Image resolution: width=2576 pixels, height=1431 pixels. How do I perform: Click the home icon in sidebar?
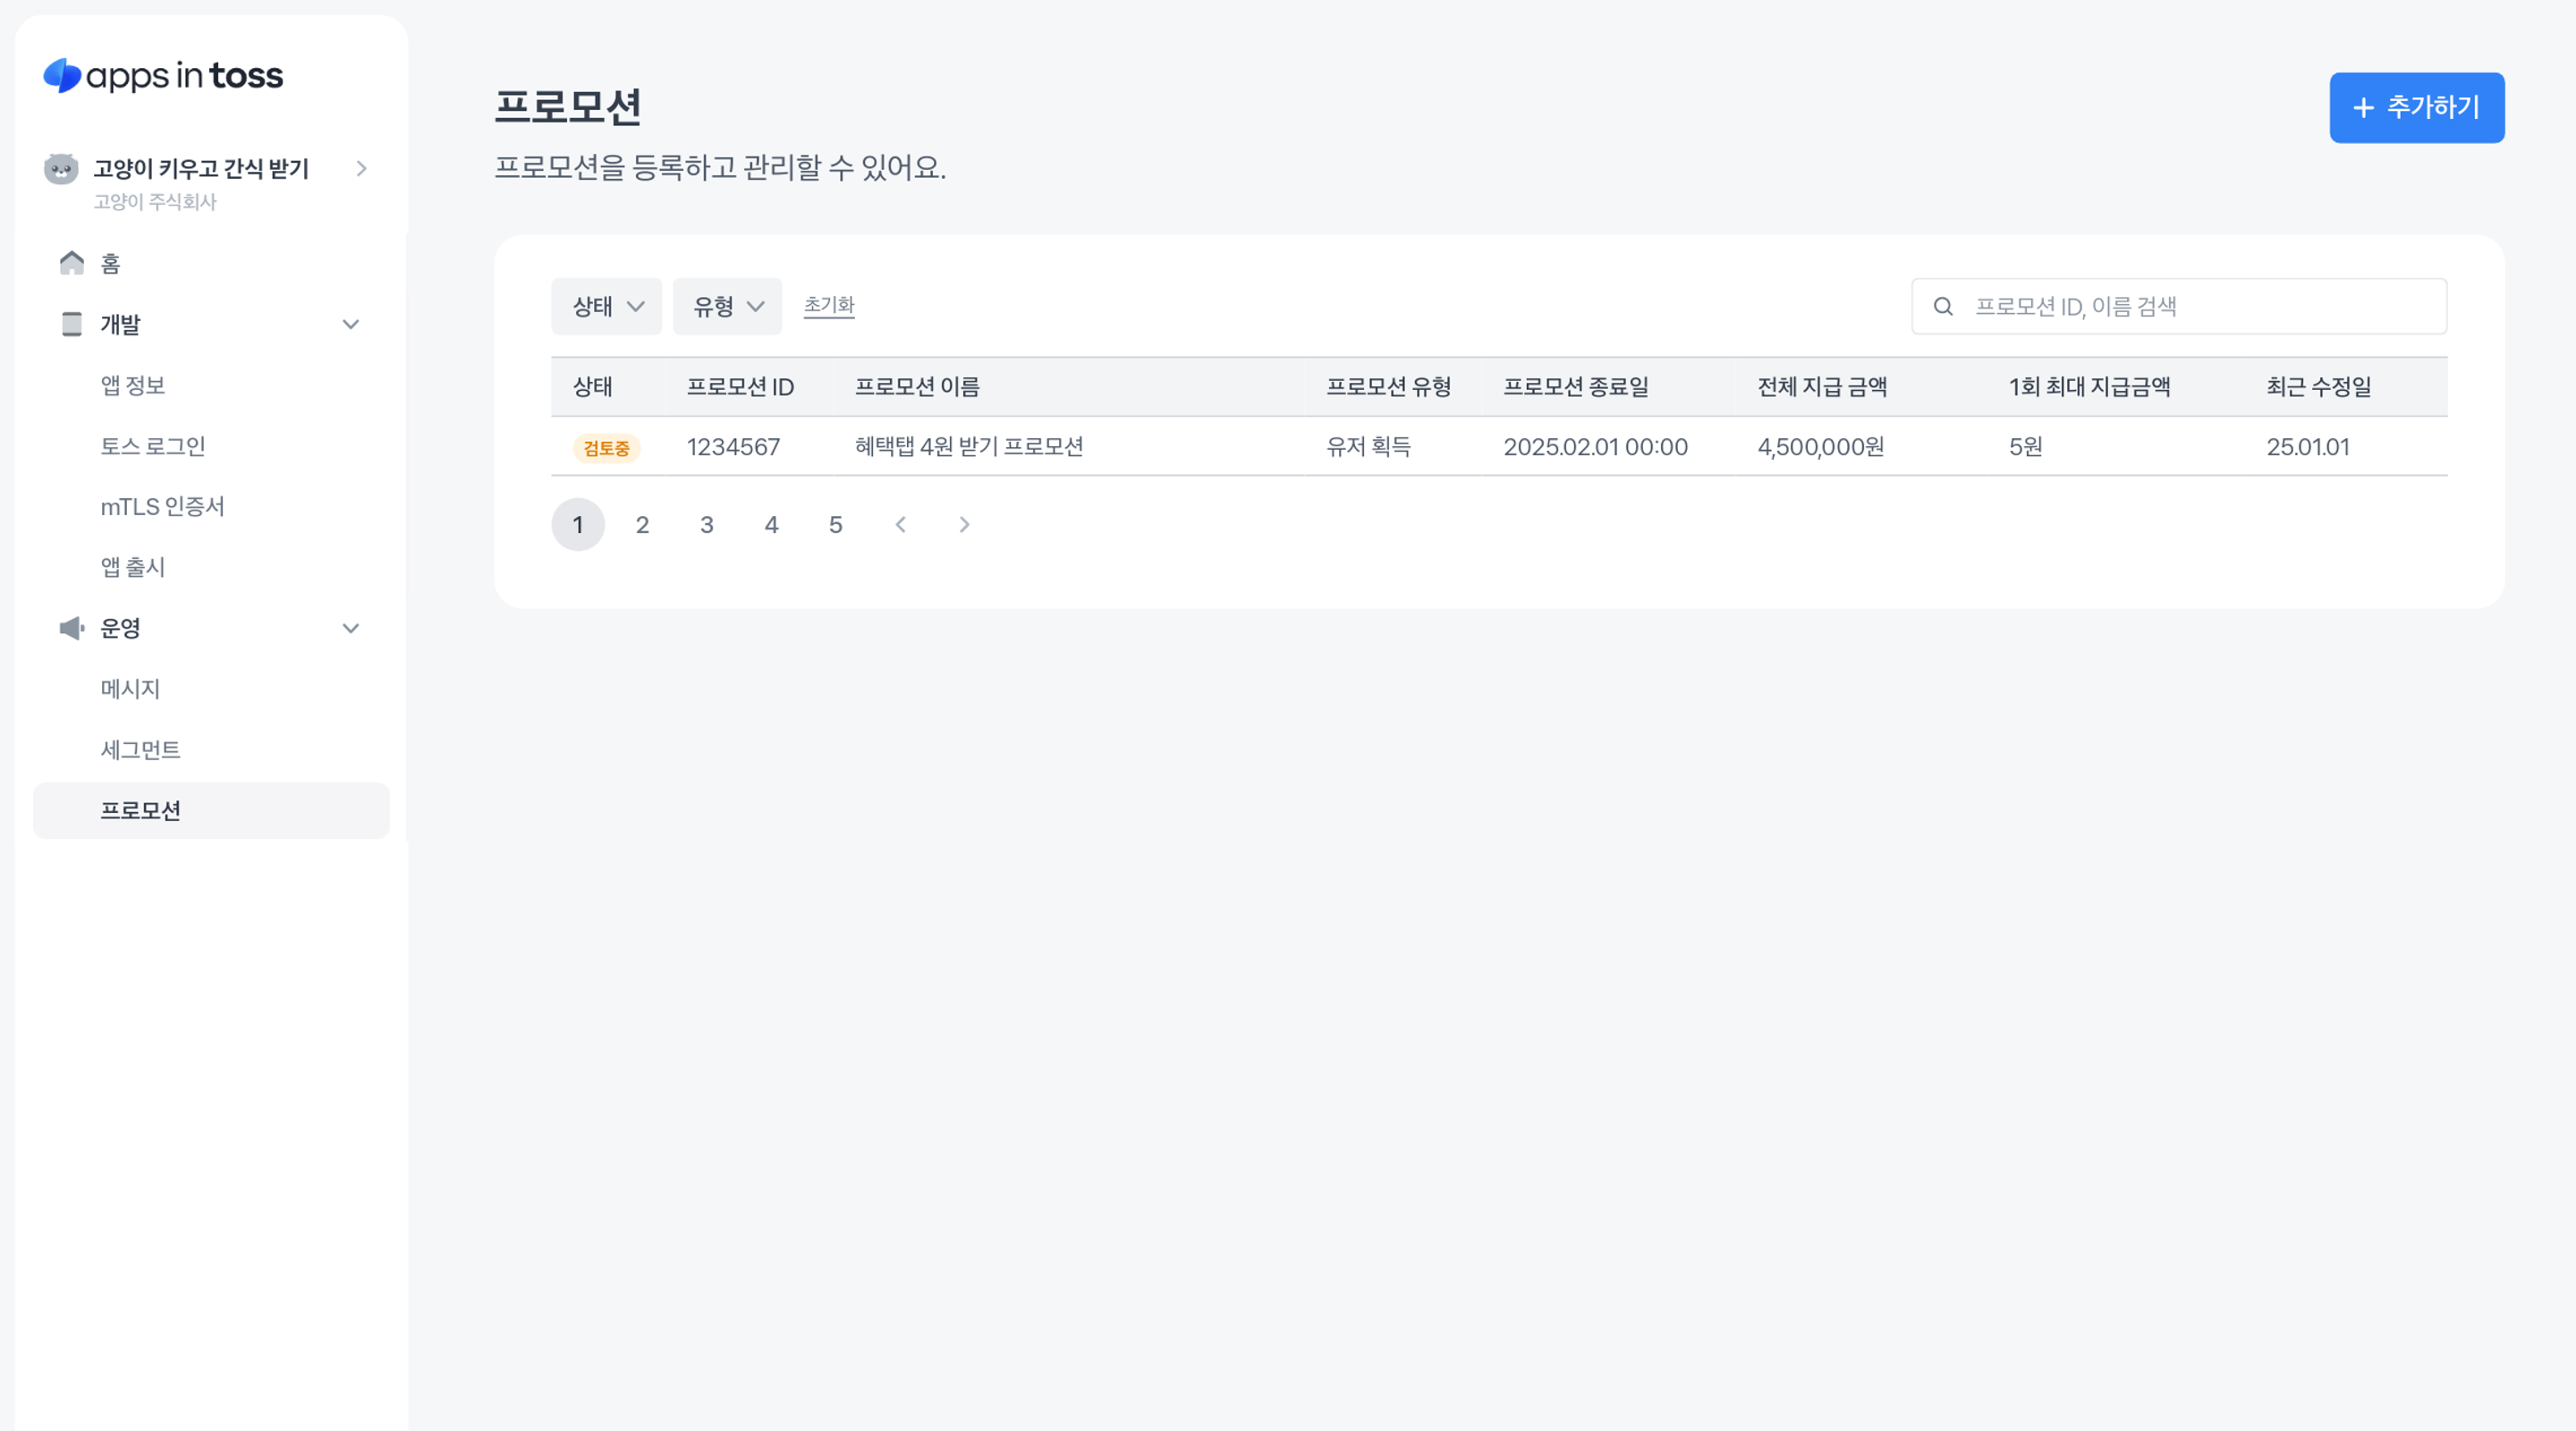[72, 263]
